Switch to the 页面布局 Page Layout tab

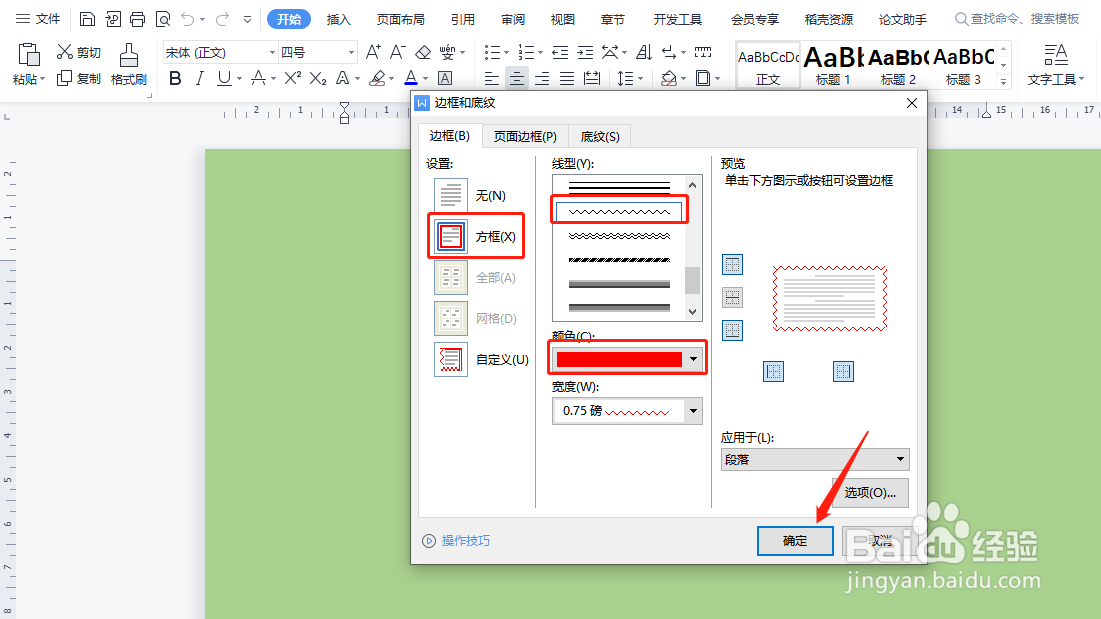[400, 20]
